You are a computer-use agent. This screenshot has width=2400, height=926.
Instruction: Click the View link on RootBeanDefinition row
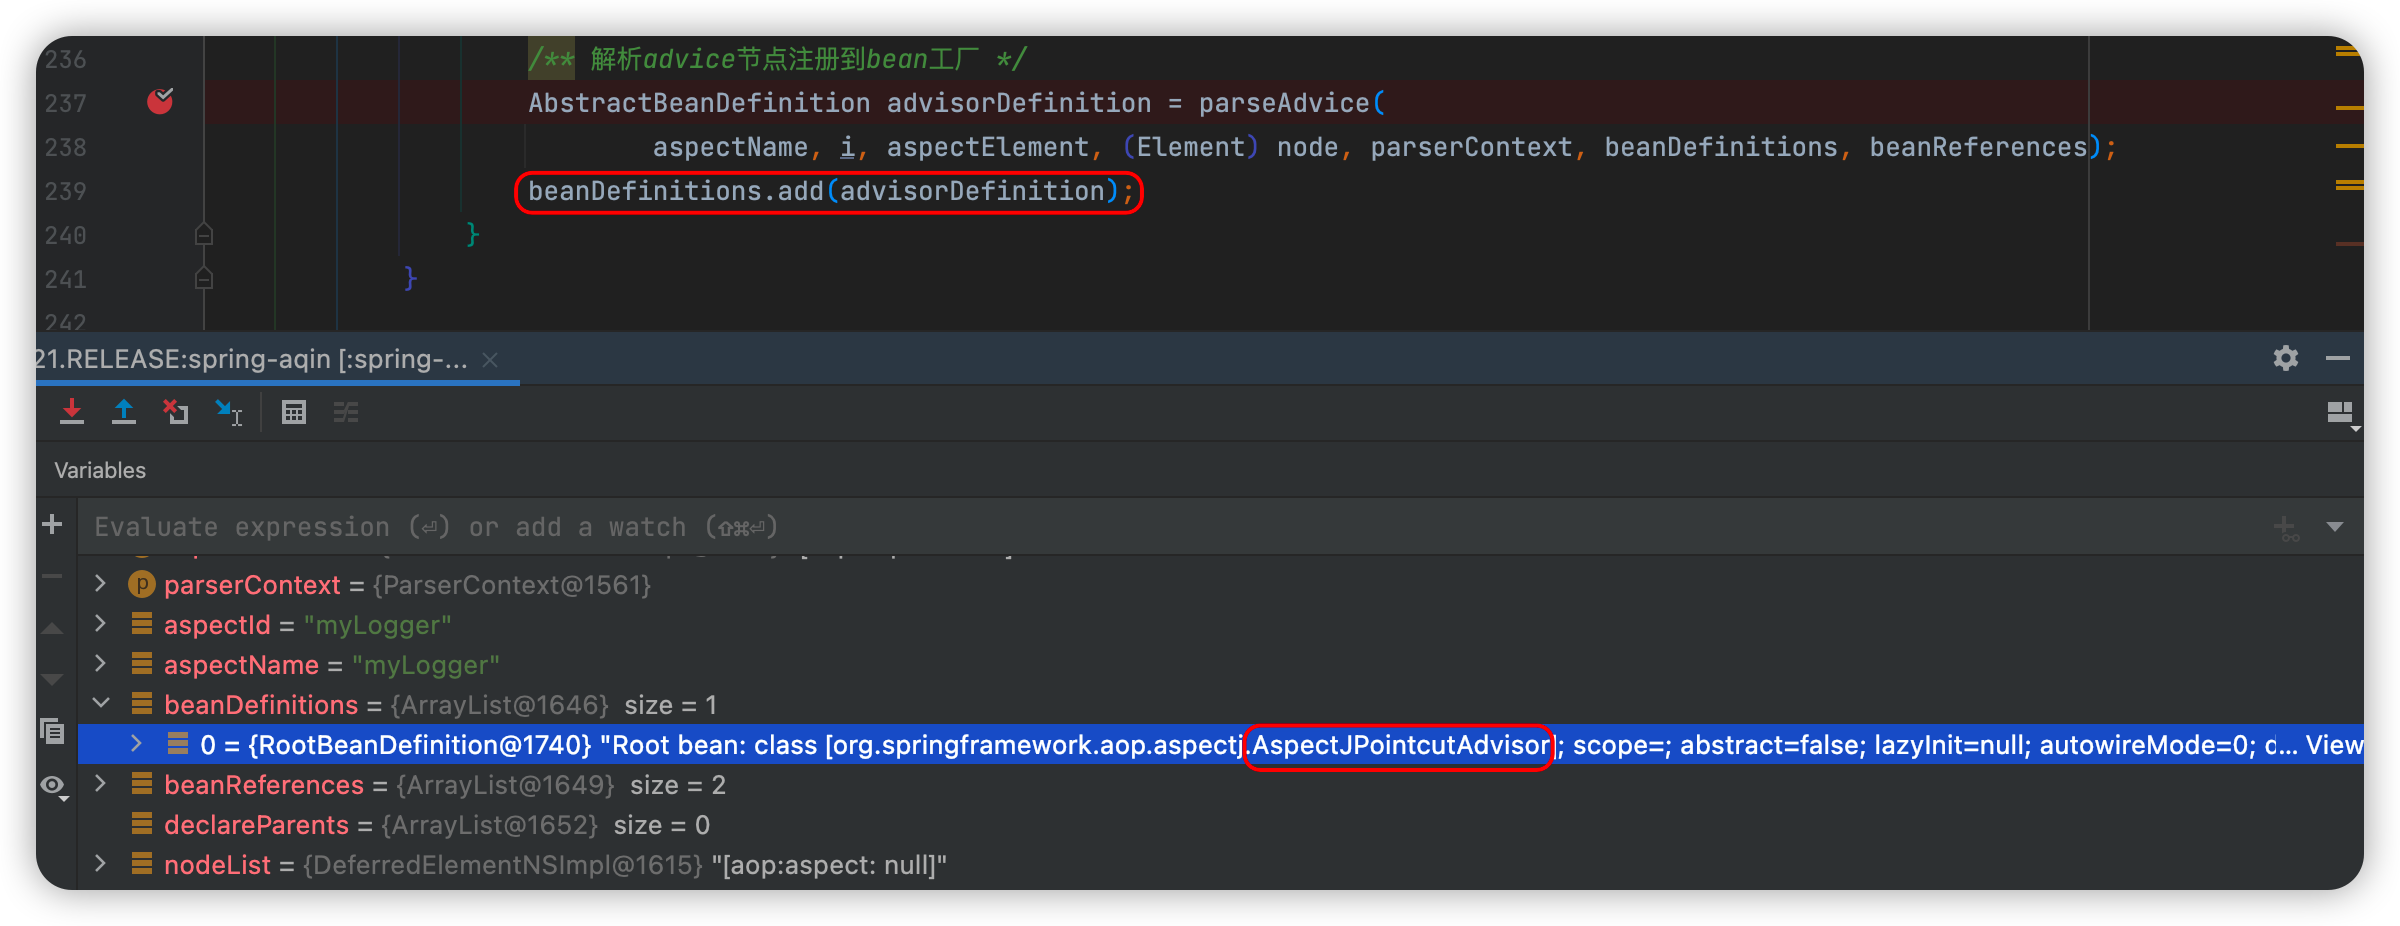2334,745
